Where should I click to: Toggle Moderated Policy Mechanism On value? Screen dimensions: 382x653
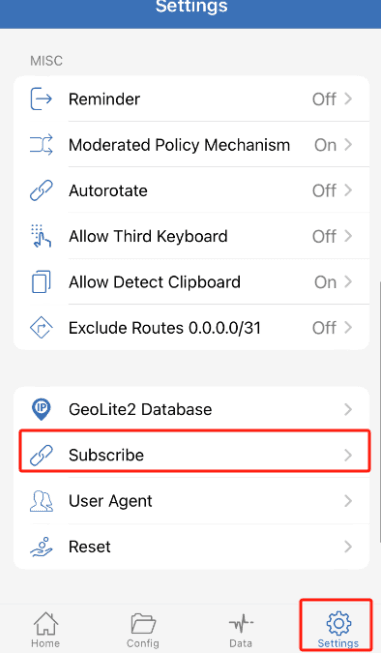click(325, 145)
